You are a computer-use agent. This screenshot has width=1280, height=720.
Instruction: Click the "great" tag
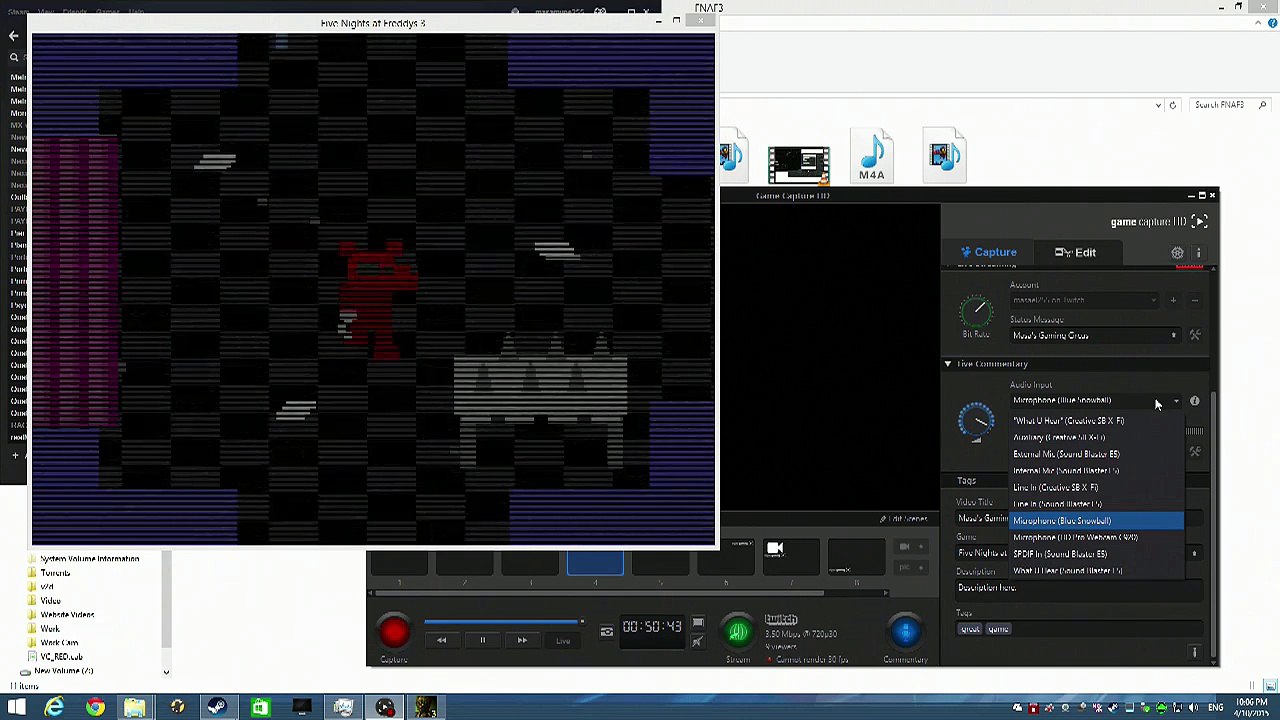point(970,629)
